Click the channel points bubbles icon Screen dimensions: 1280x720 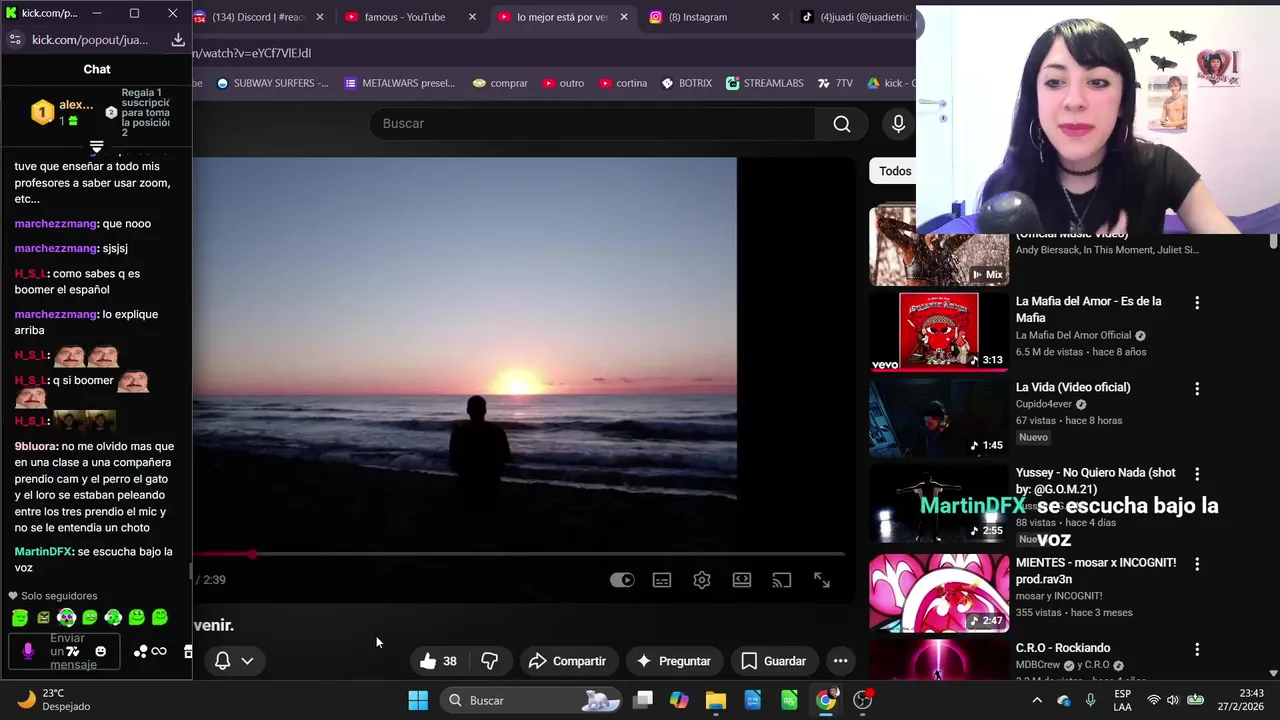(x=140, y=652)
